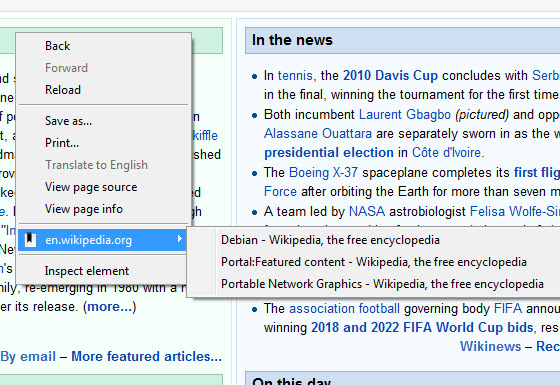560x385 pixels.
Task: Select Save as... menu entry
Action: pyautogui.click(x=103, y=121)
